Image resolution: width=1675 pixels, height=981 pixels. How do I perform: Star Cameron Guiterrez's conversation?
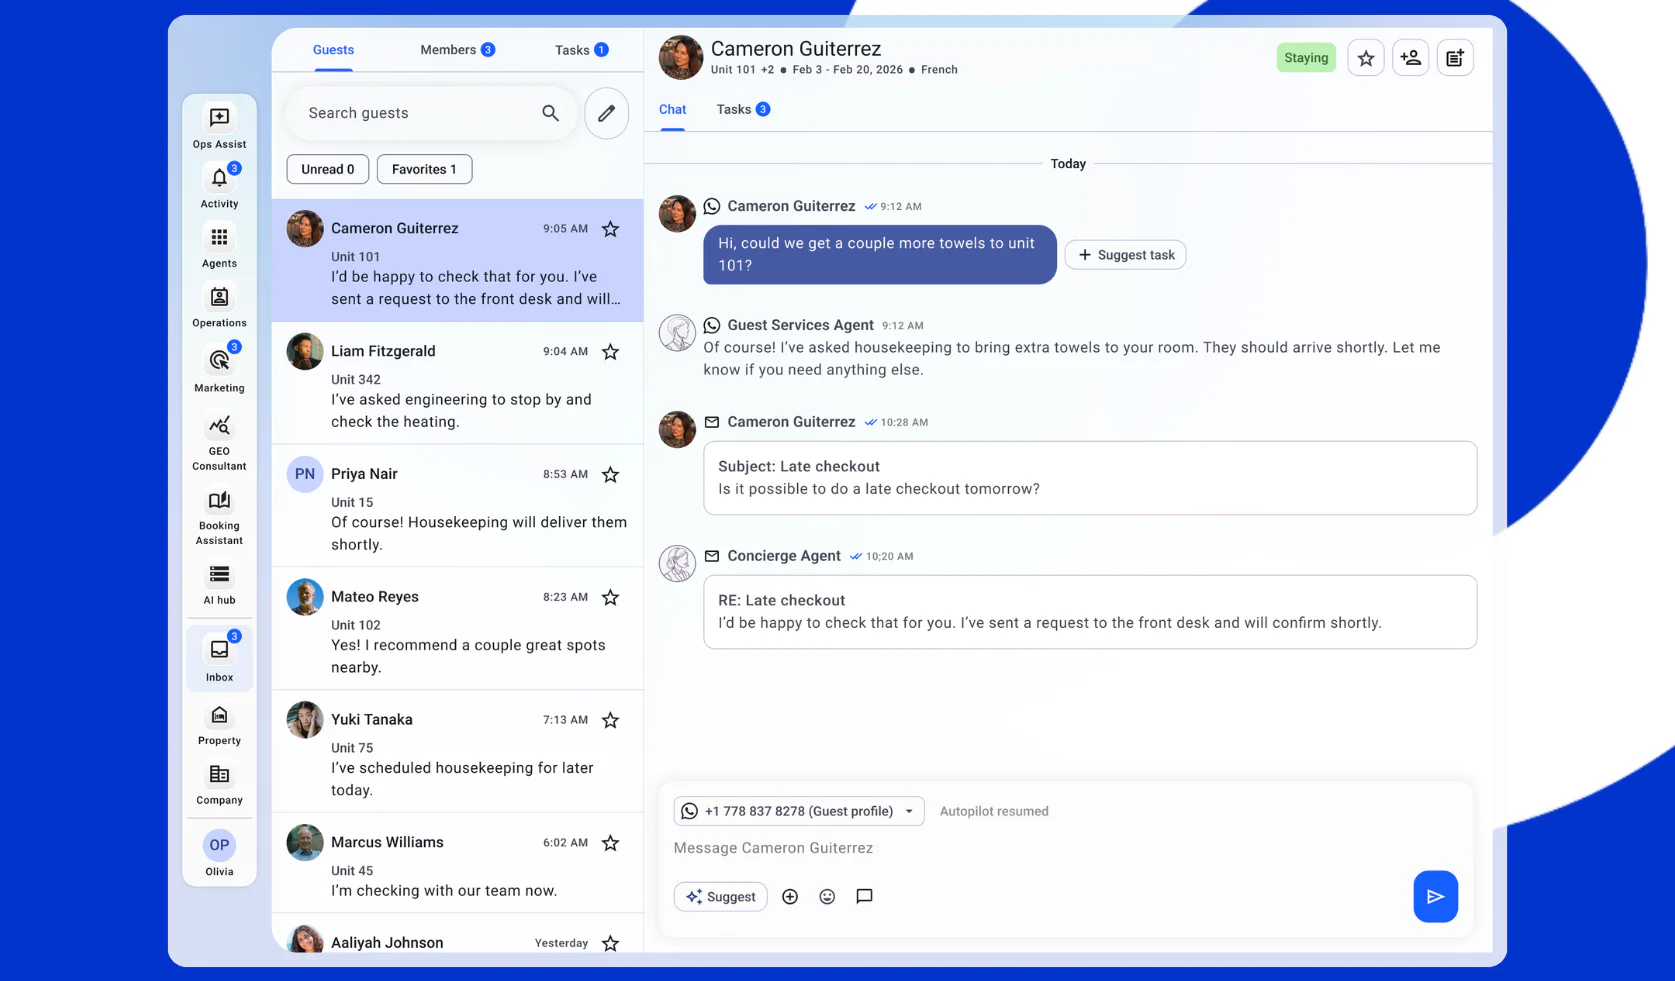[x=610, y=229]
